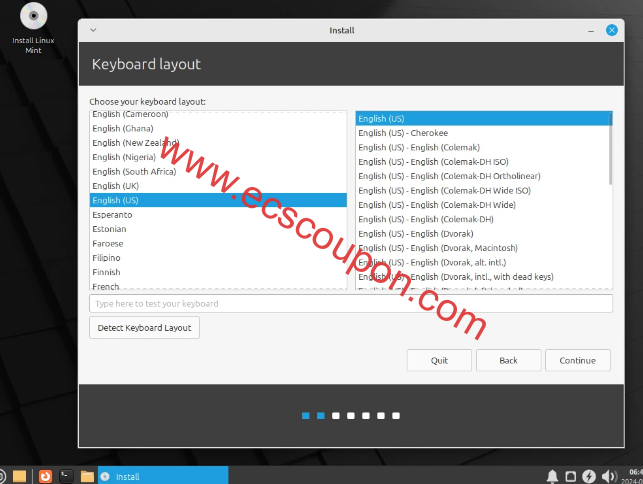
Task: Click Continue to proceed
Action: pyautogui.click(x=578, y=361)
